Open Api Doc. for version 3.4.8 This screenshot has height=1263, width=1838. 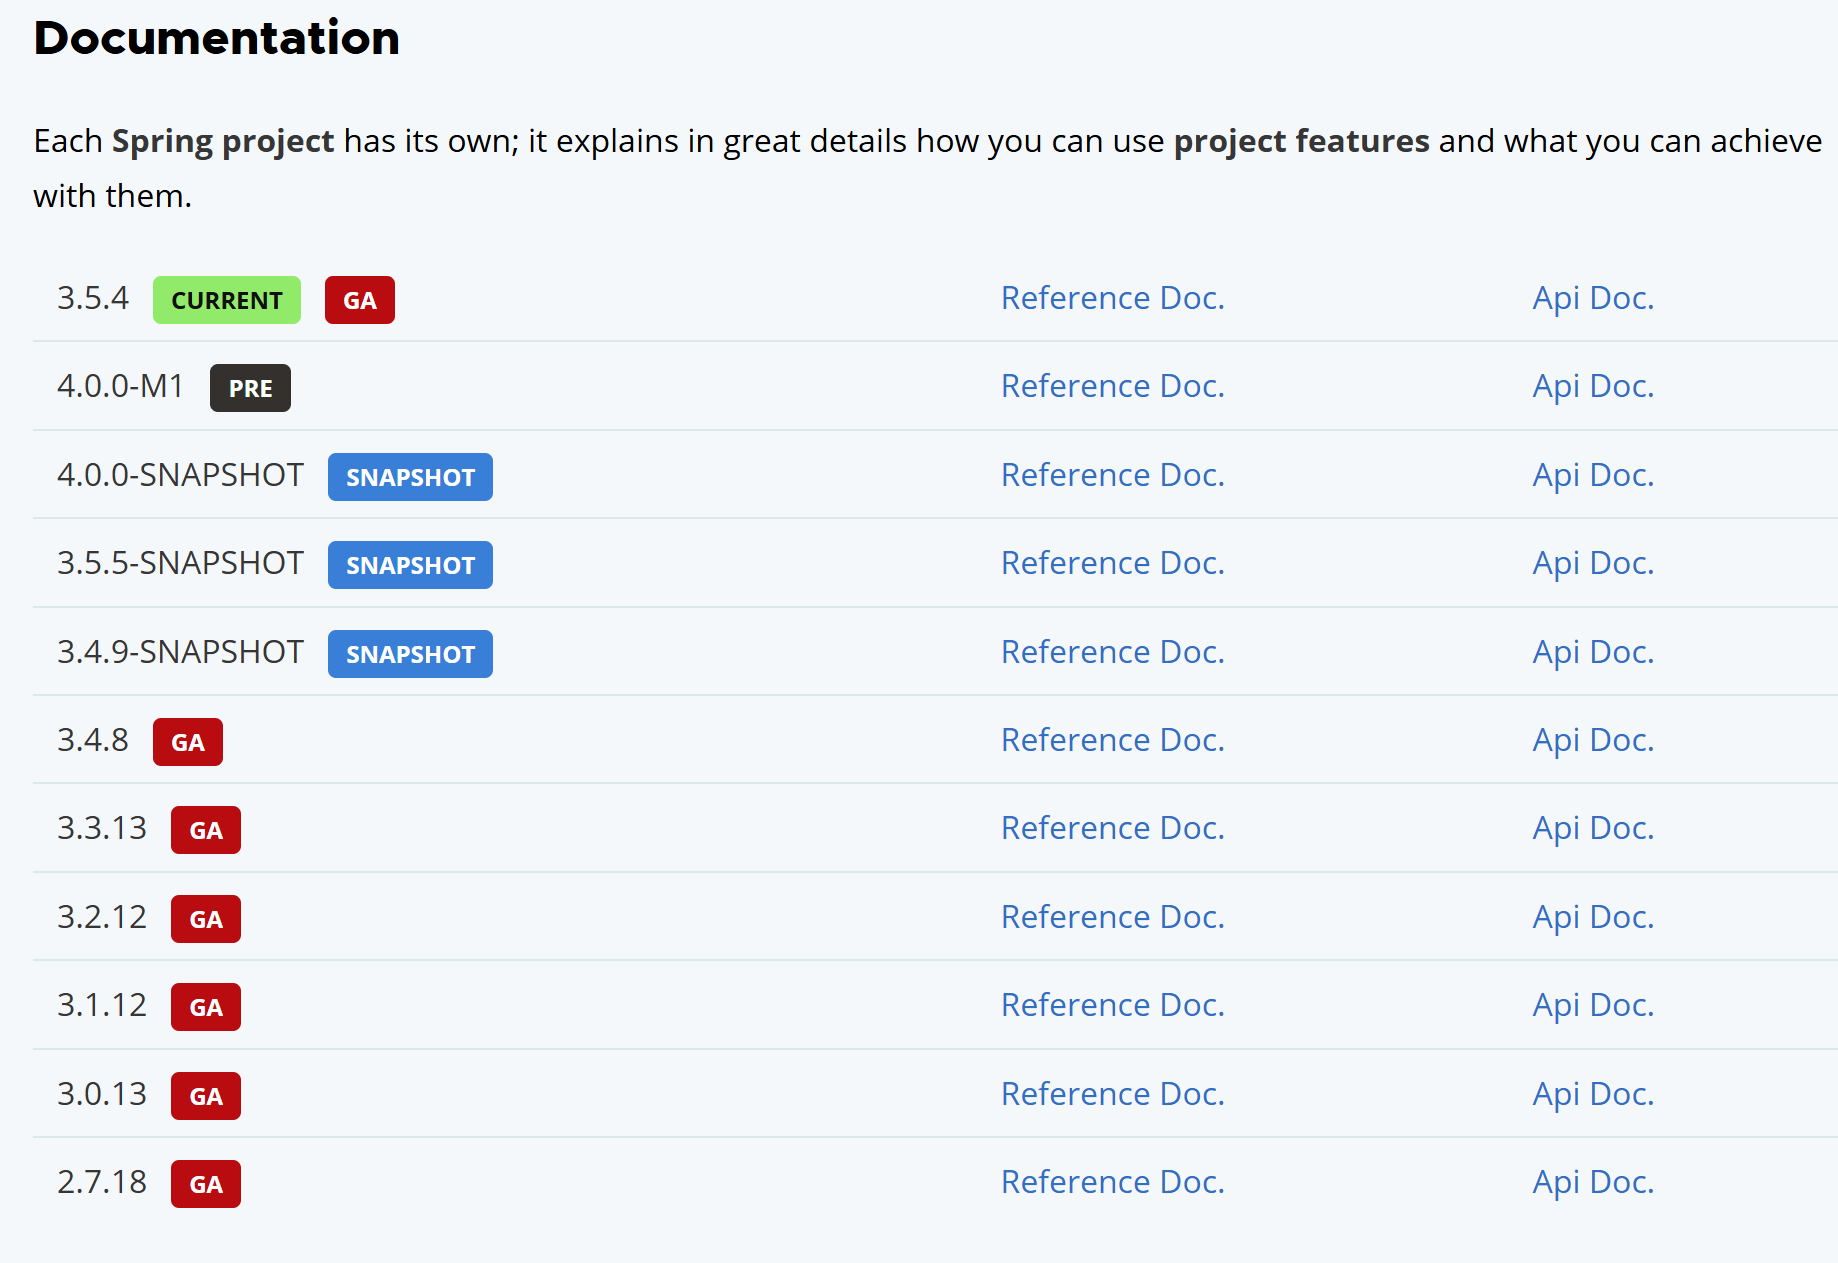pyautogui.click(x=1593, y=740)
